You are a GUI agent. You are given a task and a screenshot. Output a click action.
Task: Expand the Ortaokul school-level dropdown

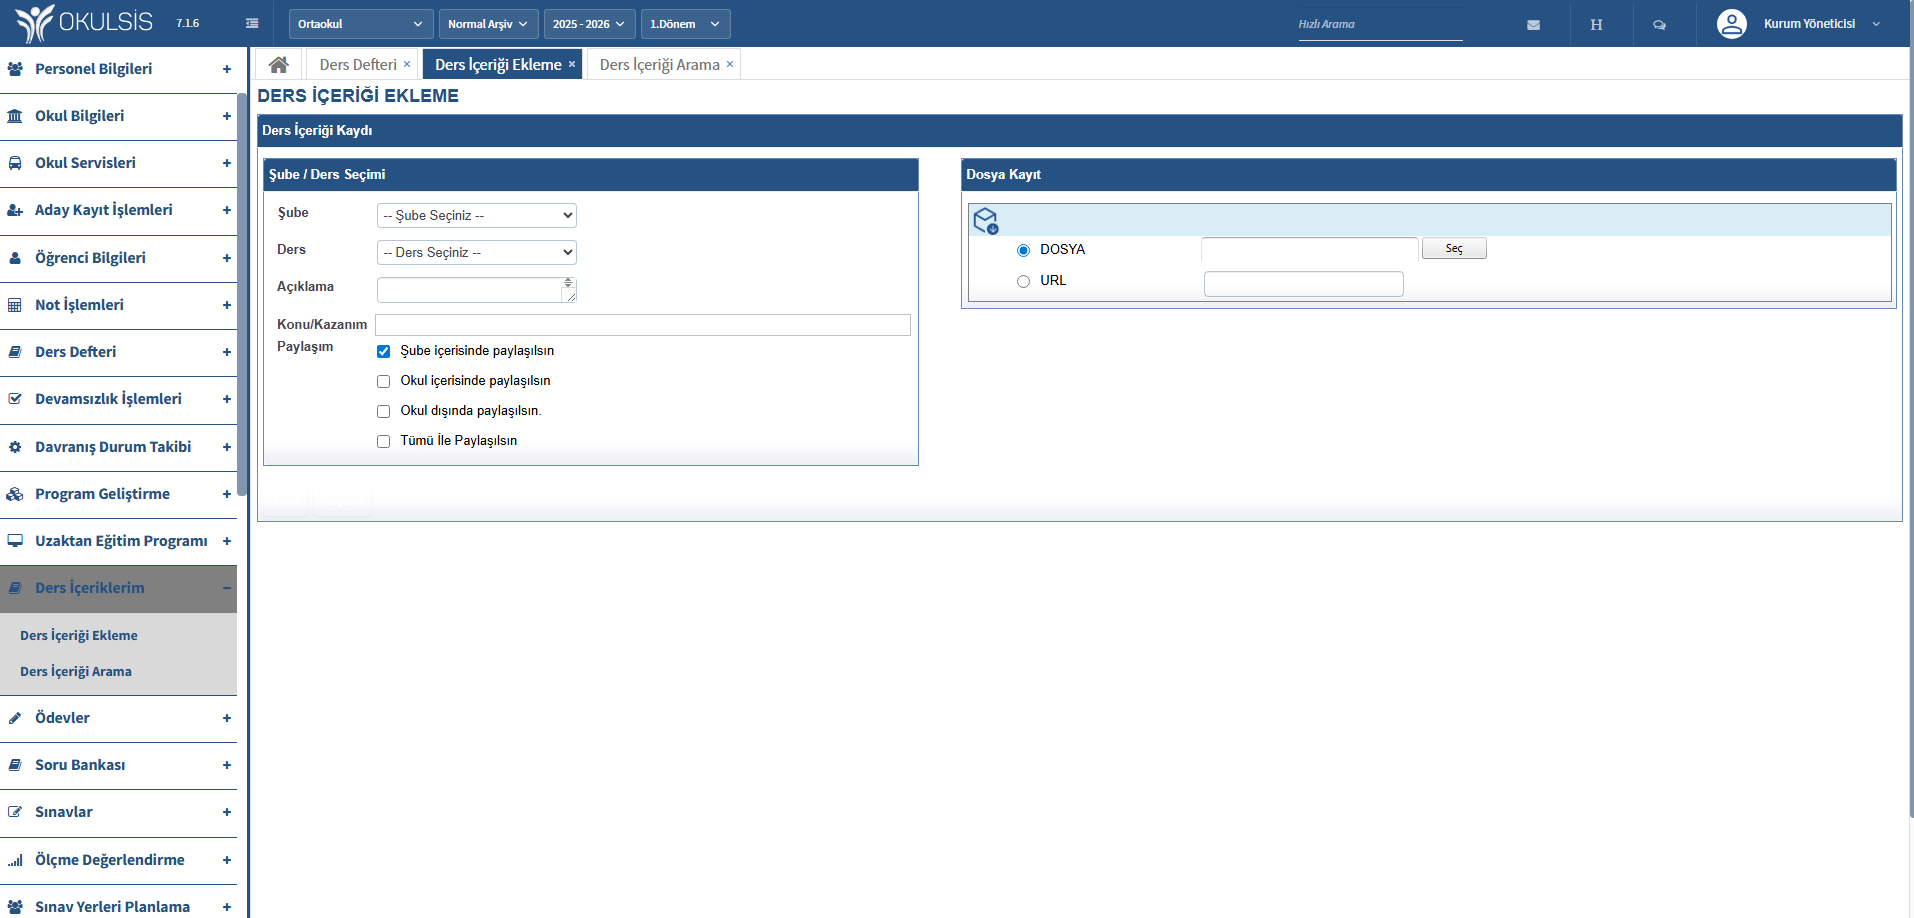(360, 24)
